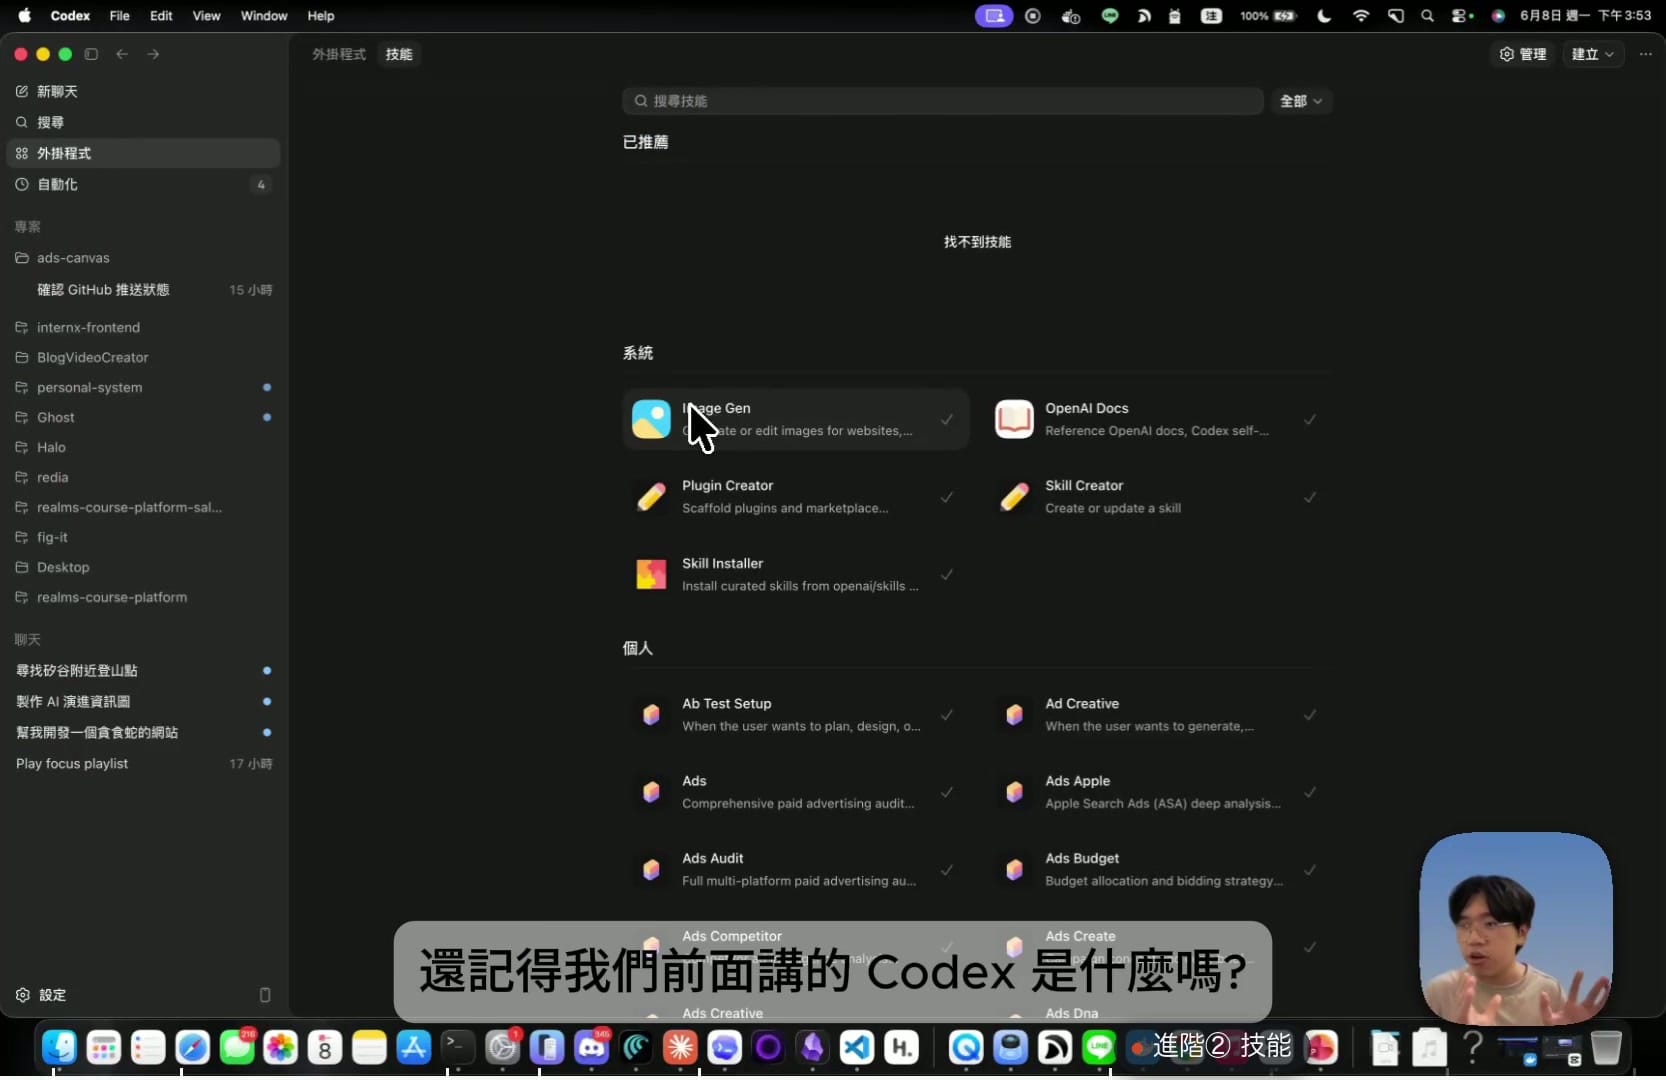This screenshot has width=1666, height=1080.
Task: Open Finder from the Dock
Action: tap(60, 1047)
